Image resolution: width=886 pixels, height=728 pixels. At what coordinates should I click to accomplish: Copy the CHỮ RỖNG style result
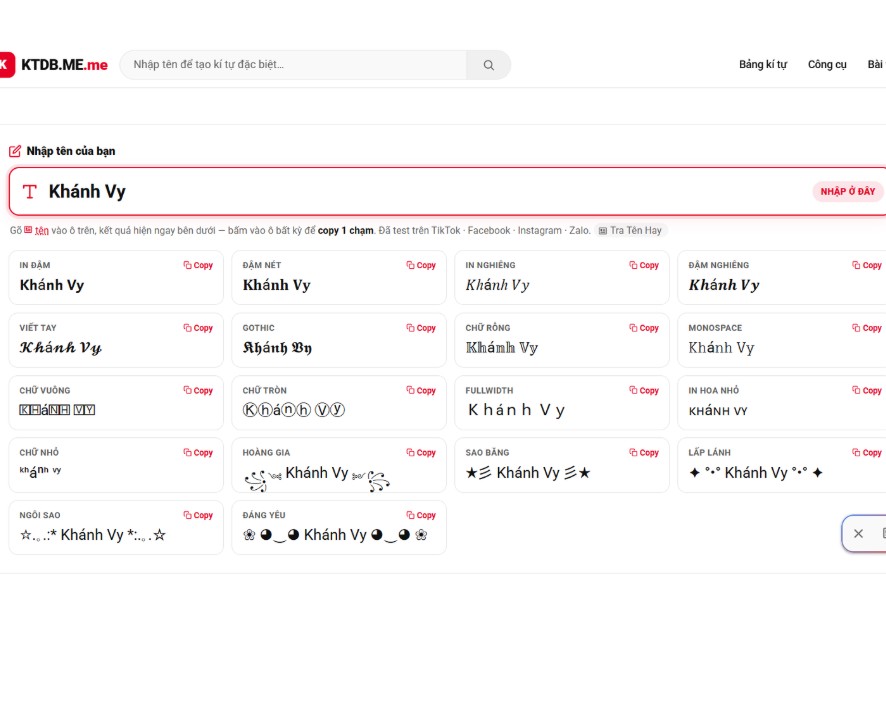[644, 328]
